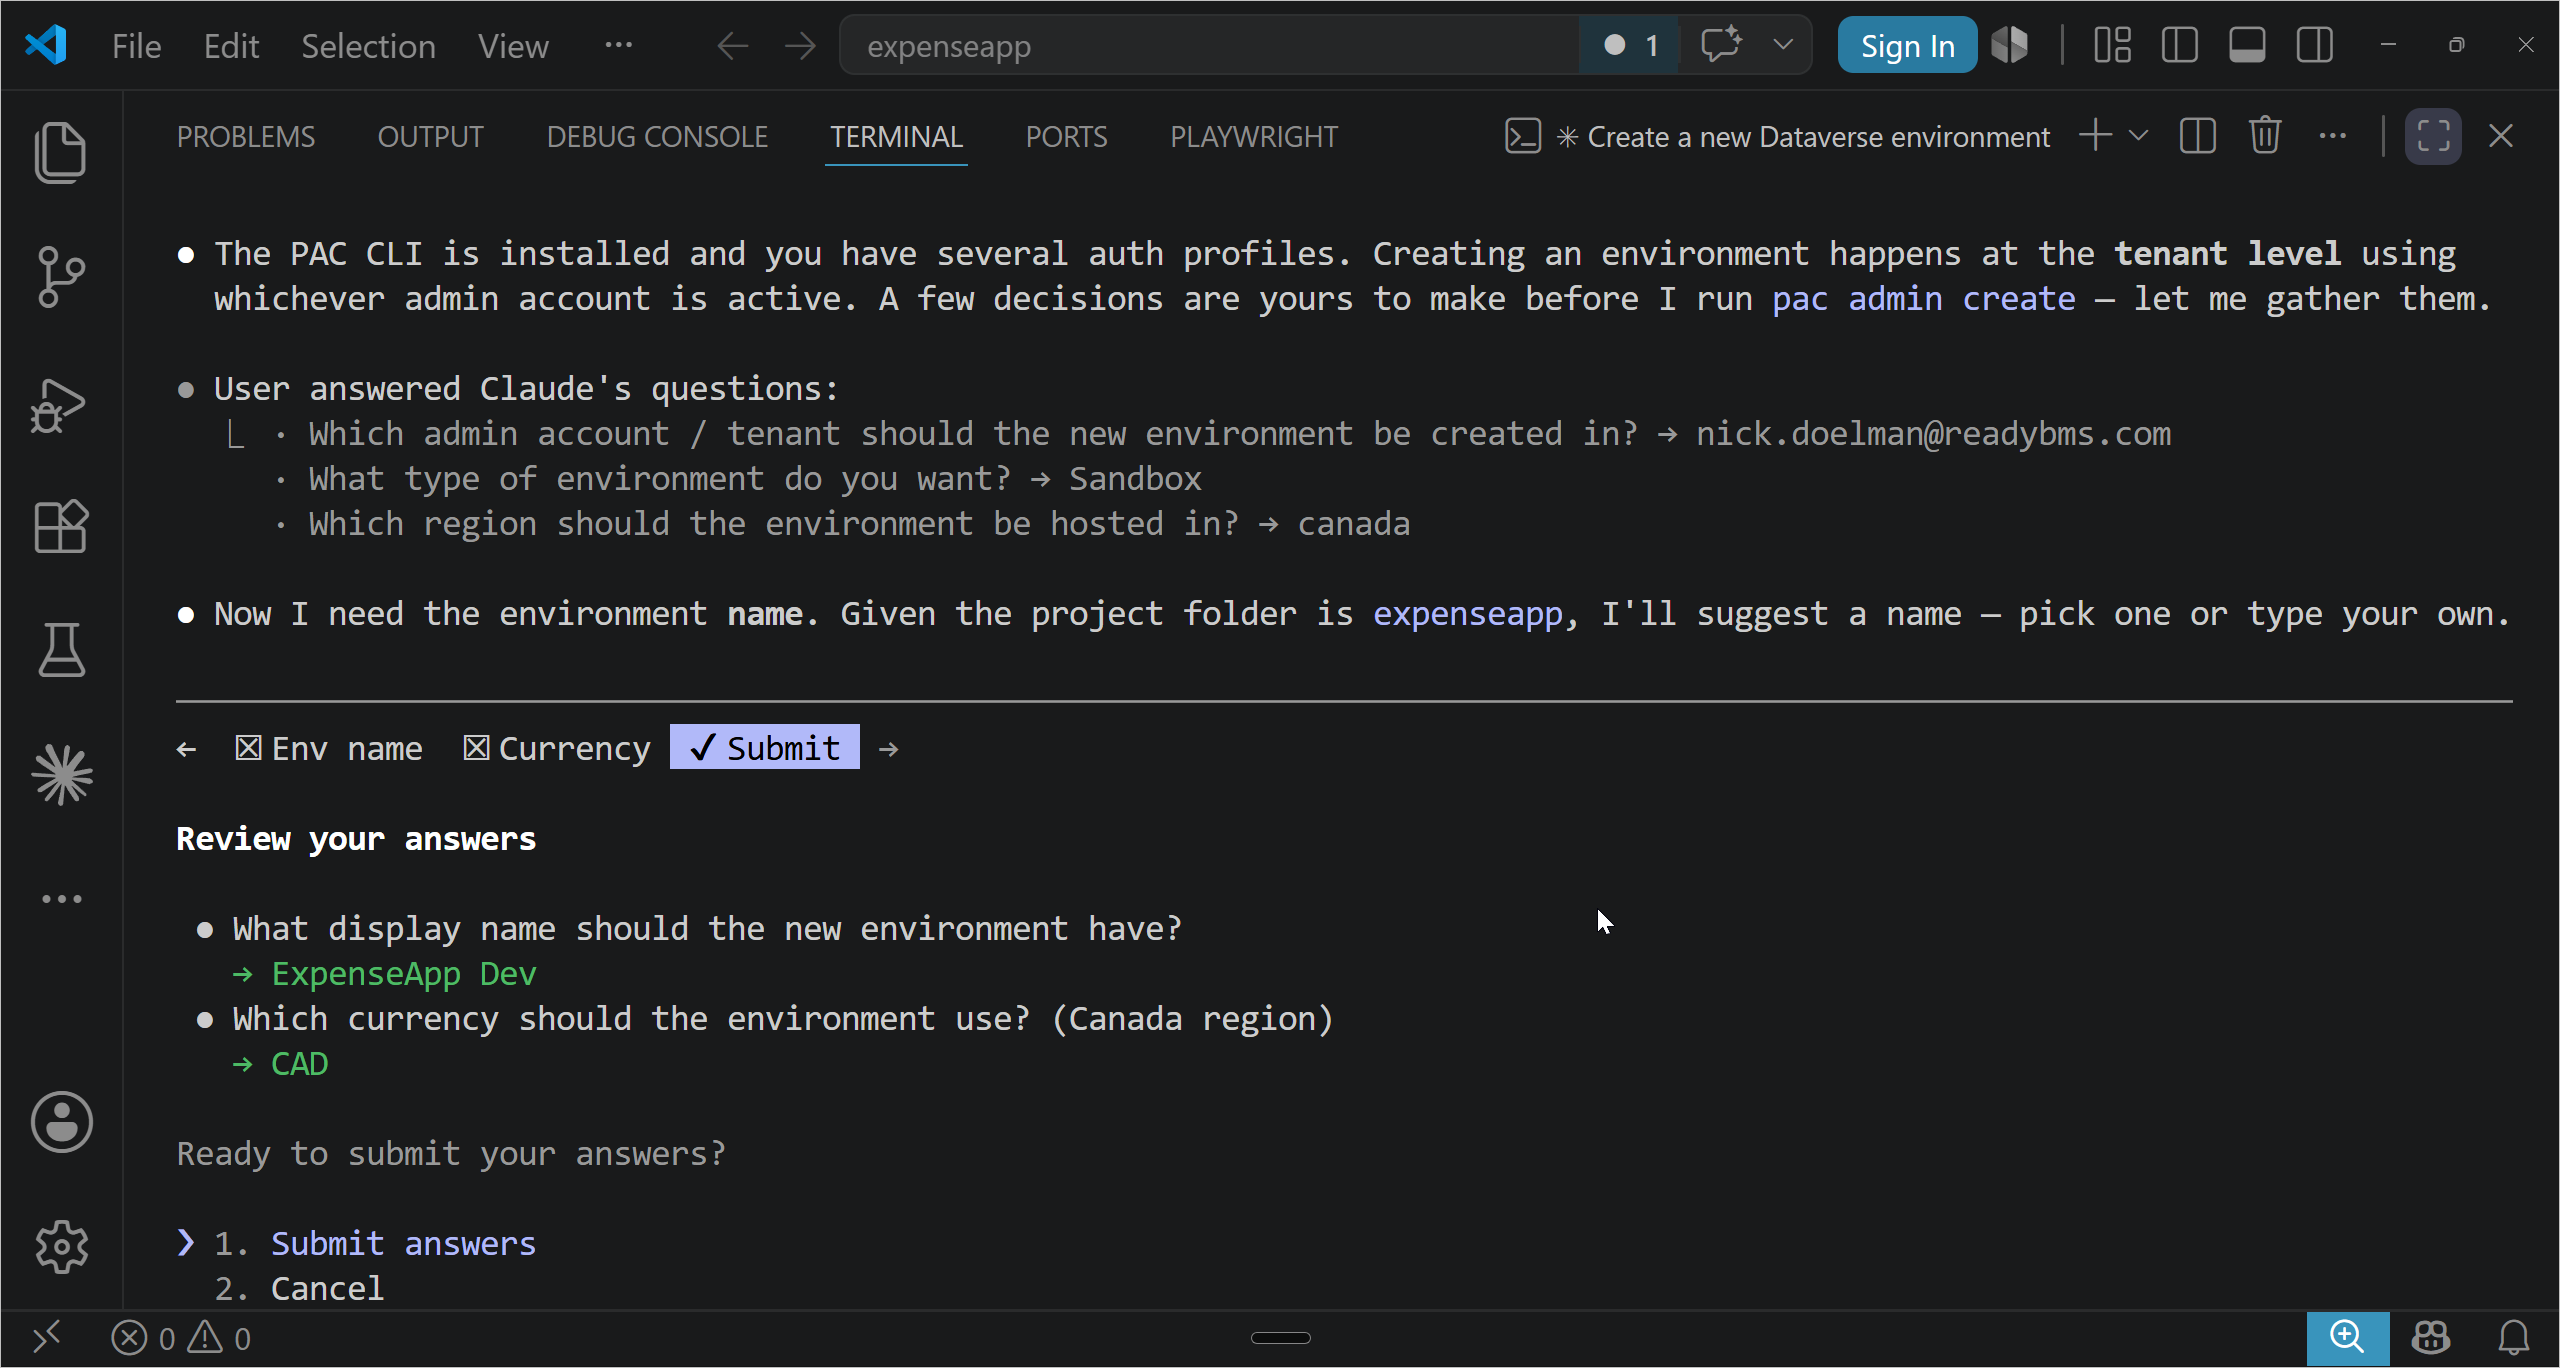Screen dimensions: 2560x1368
Task: Open terminal panel more actions ellipsis
Action: point(2332,136)
